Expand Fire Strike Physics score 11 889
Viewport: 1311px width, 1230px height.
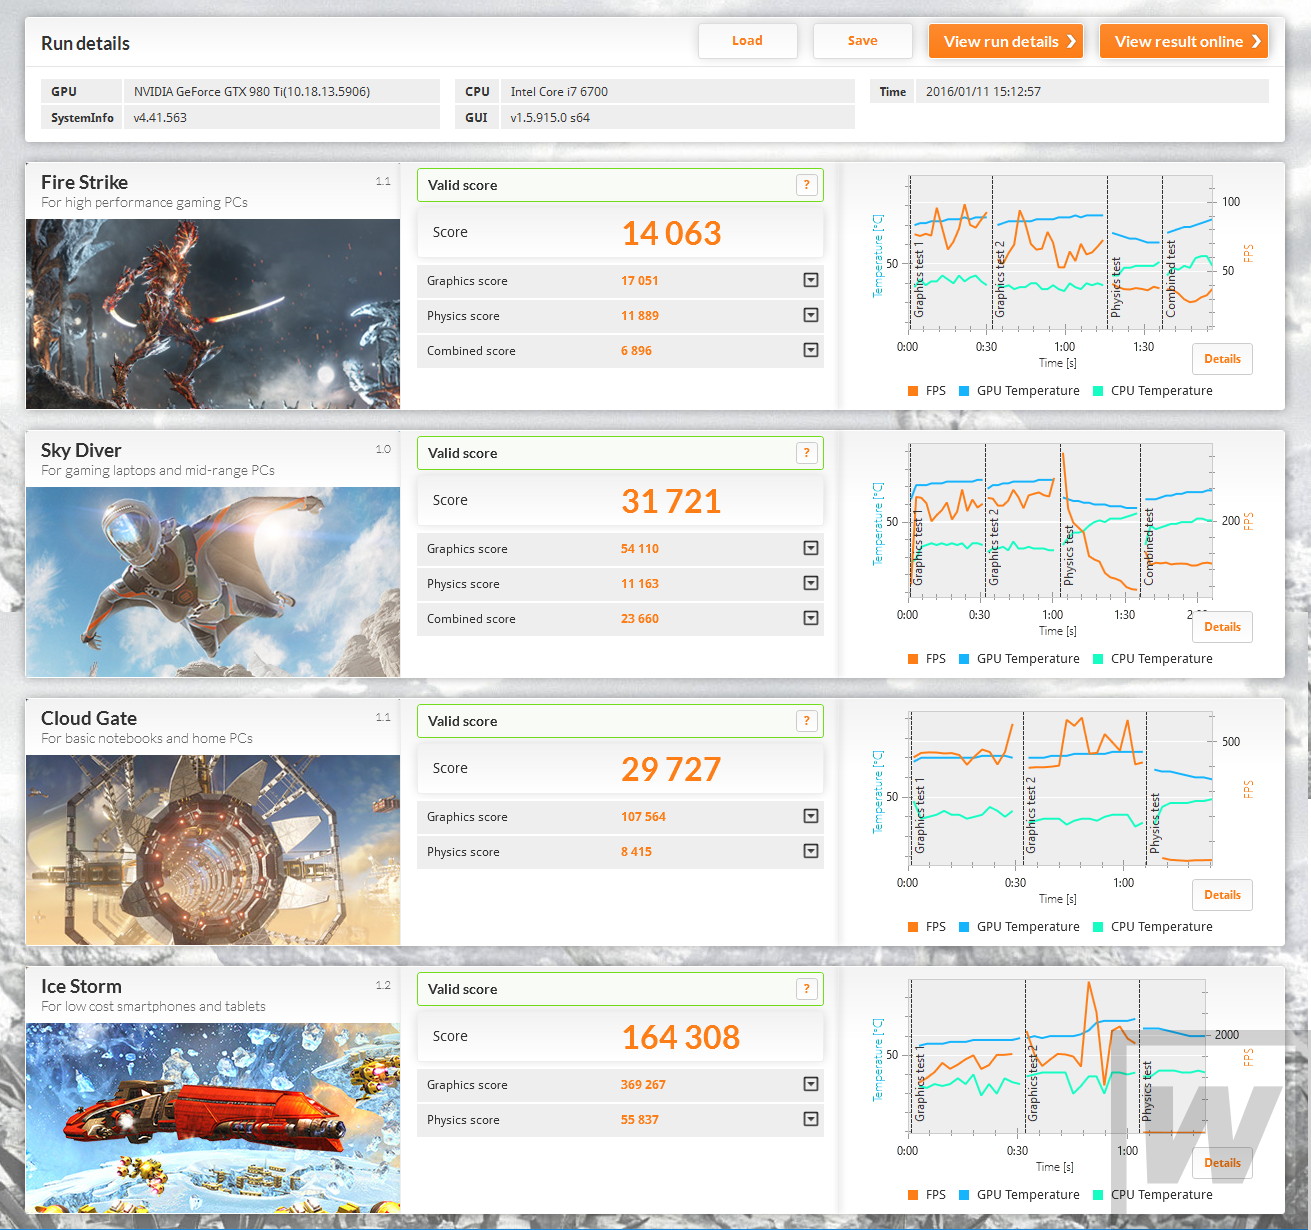pos(811,315)
